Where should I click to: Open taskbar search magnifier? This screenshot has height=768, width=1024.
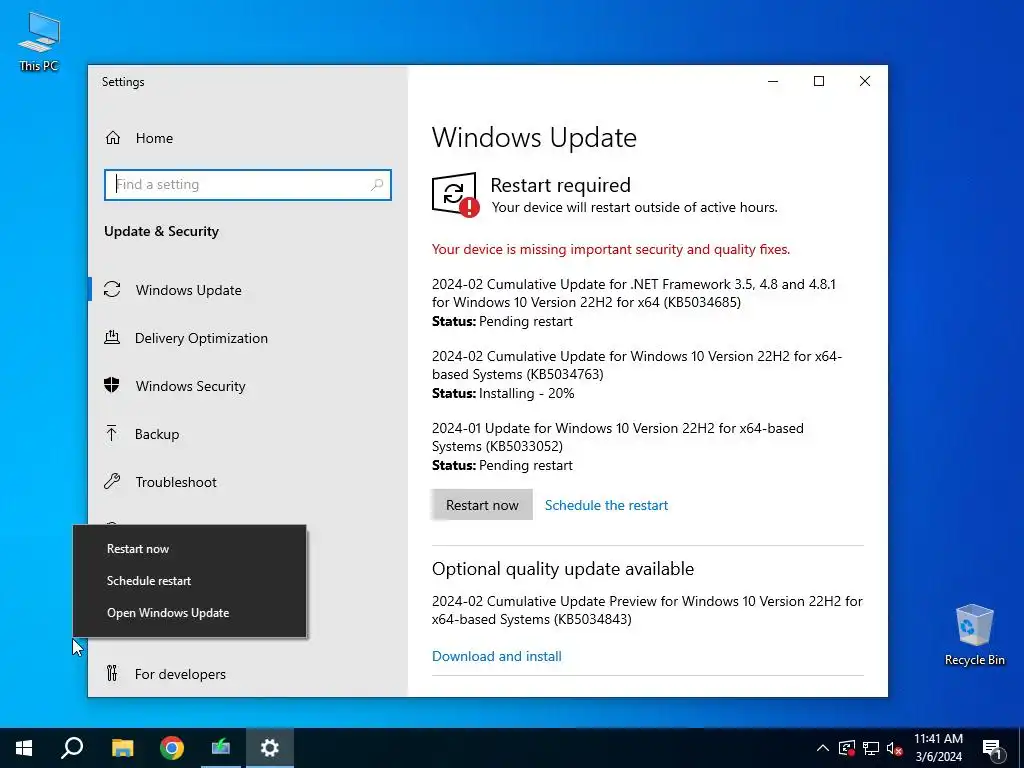(72, 748)
